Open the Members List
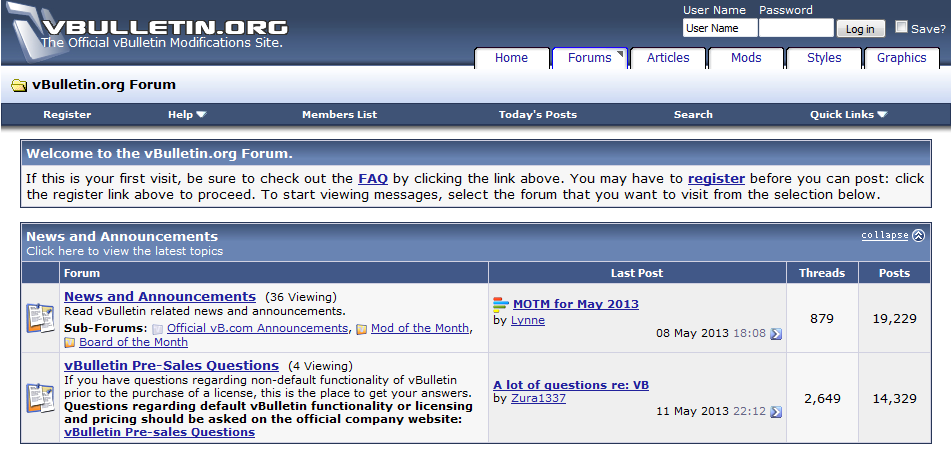 point(339,114)
